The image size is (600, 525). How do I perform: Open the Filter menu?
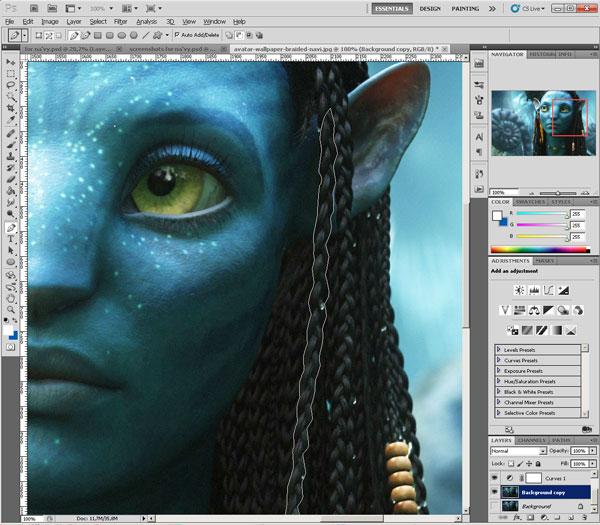click(120, 20)
